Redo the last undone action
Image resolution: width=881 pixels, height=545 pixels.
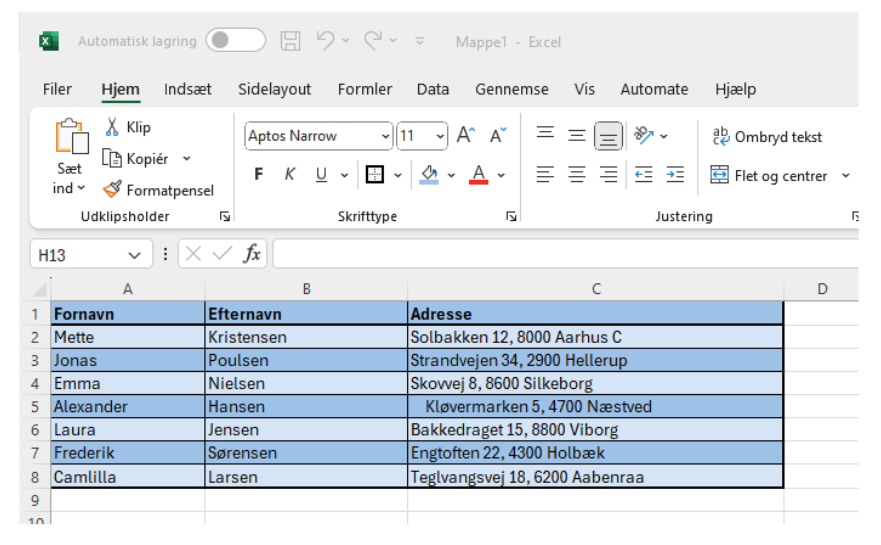pyautogui.click(x=373, y=40)
